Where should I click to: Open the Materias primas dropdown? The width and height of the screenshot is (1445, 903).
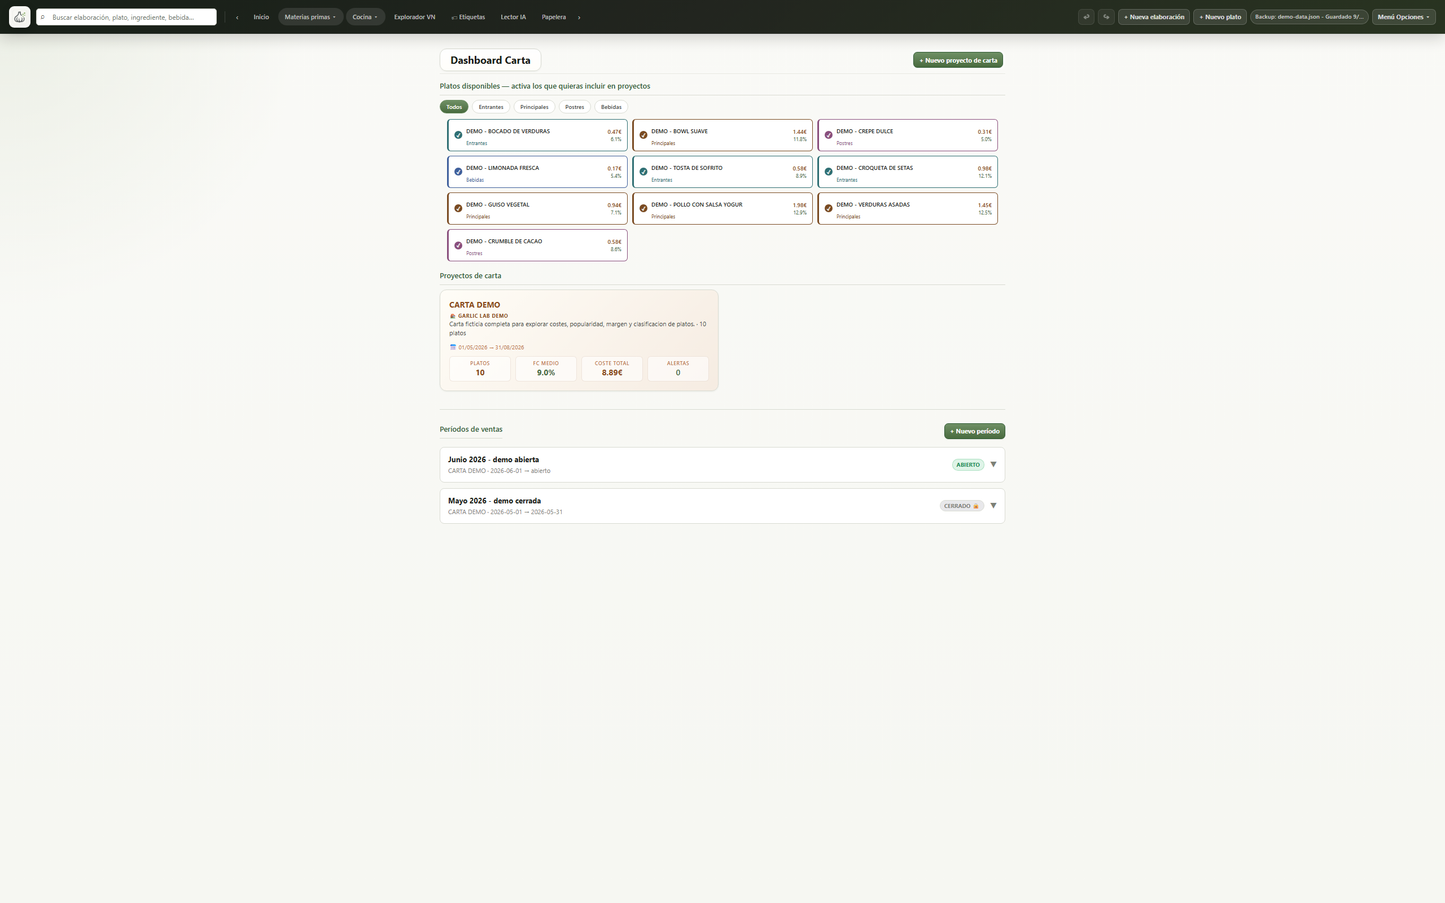click(x=310, y=17)
